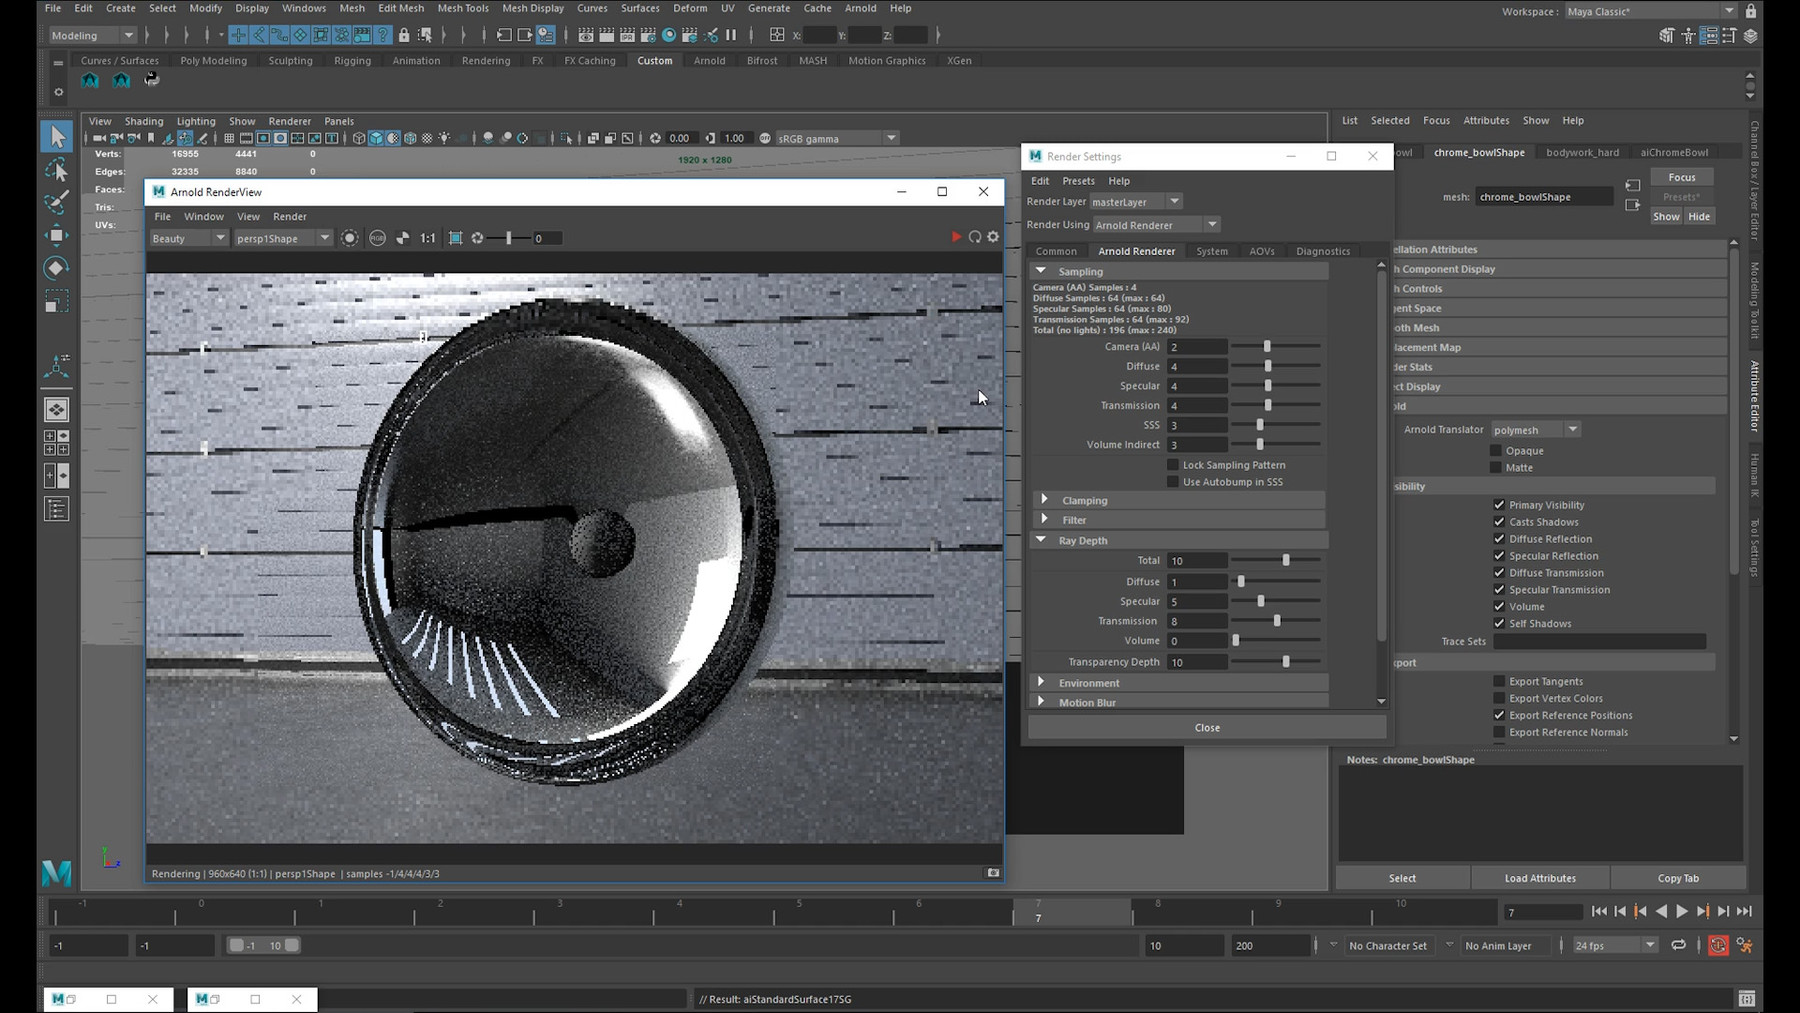Expand the Environment section

coord(1041,682)
